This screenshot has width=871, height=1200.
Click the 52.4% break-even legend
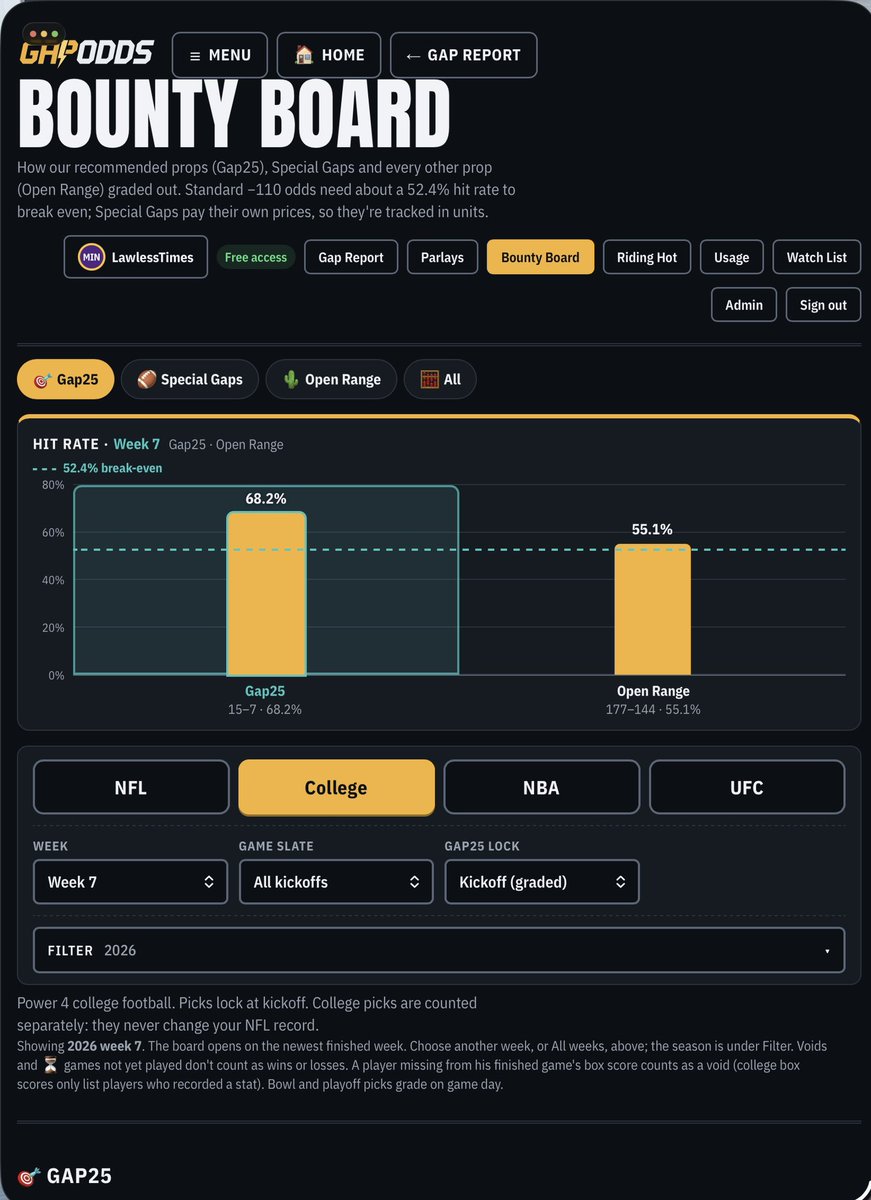pos(98,468)
